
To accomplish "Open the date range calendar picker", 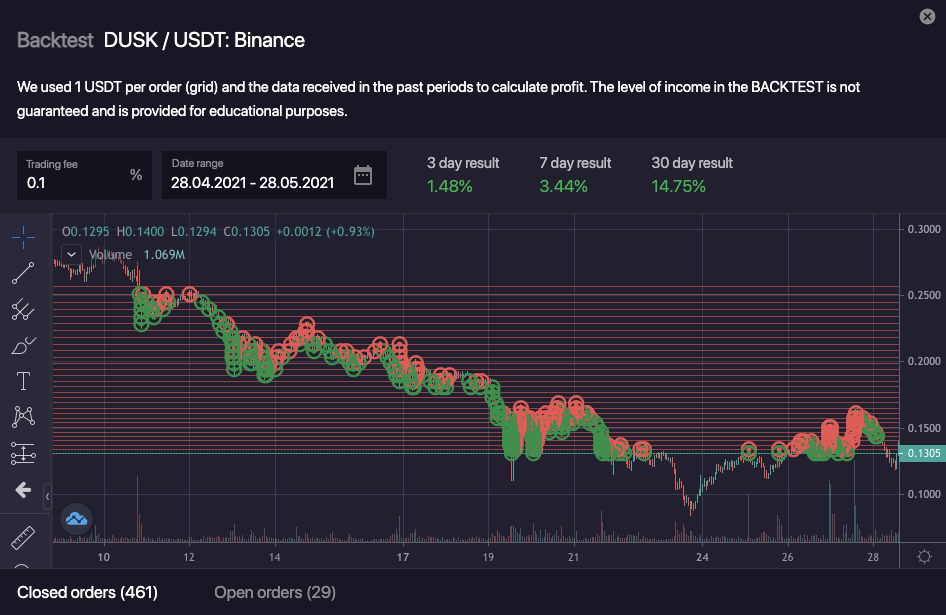I will click(363, 175).
